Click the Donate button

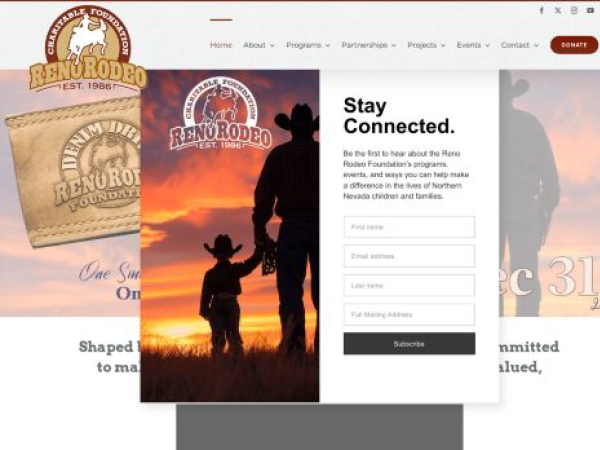pyautogui.click(x=574, y=45)
